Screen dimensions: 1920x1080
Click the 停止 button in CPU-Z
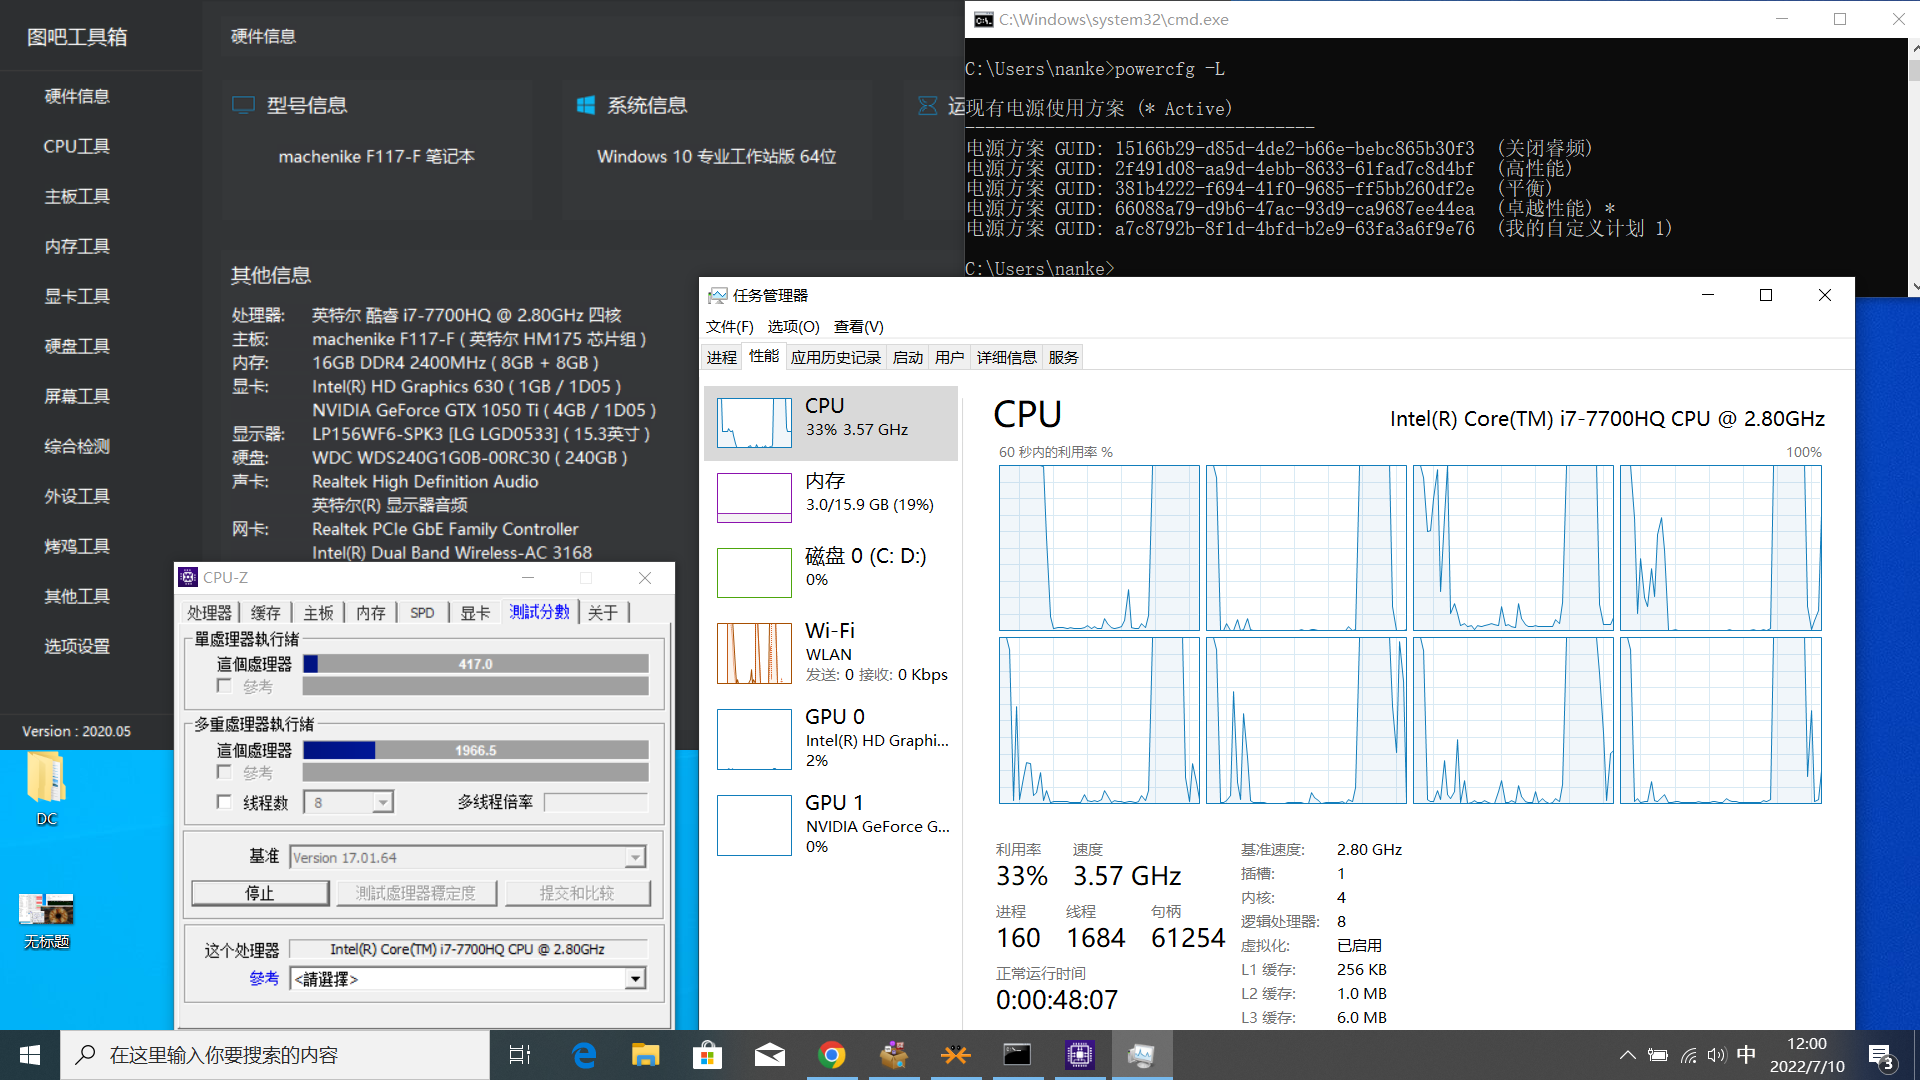pos(260,893)
